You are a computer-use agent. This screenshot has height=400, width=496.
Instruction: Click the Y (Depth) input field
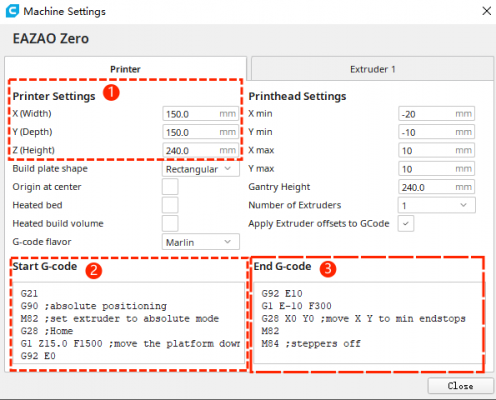(201, 132)
